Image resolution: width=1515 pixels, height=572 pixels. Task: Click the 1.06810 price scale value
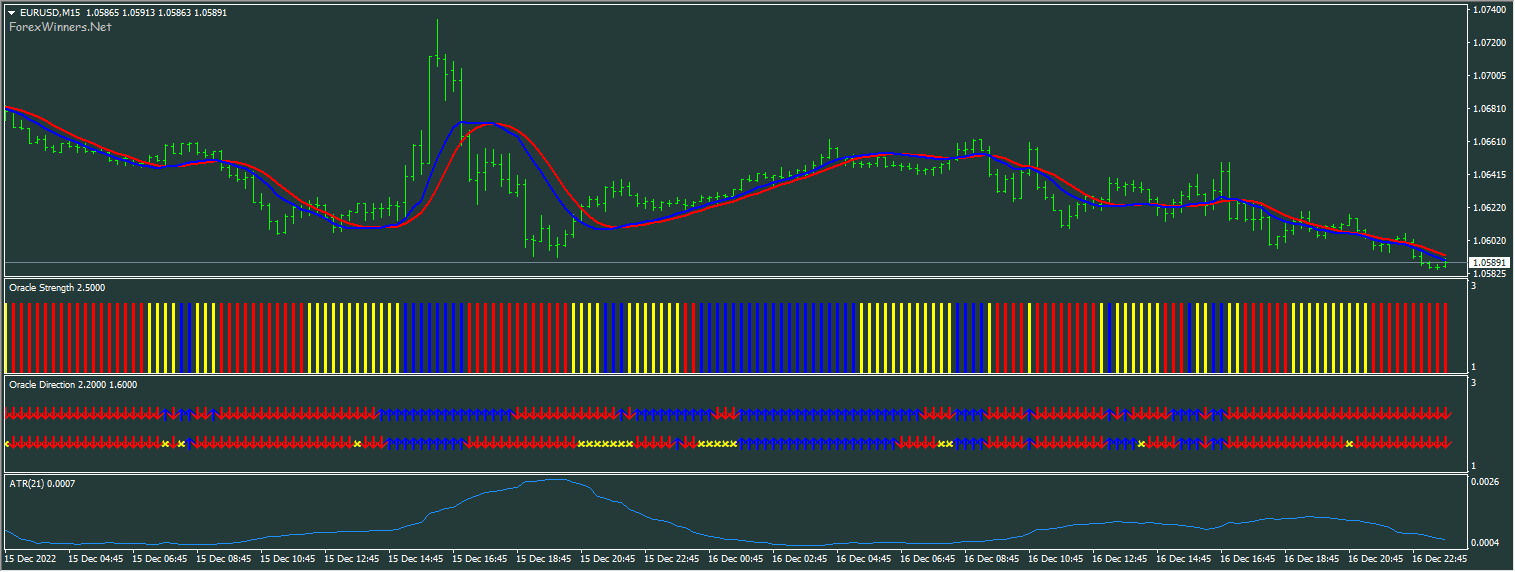(1489, 109)
